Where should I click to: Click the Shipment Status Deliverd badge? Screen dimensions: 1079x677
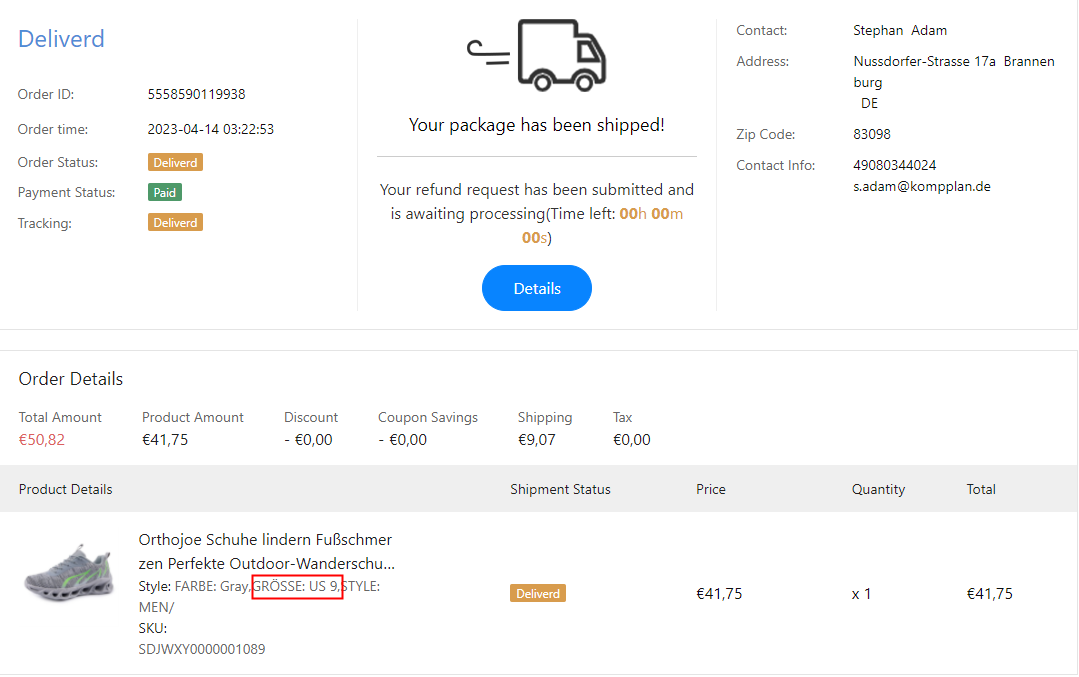click(x=538, y=593)
